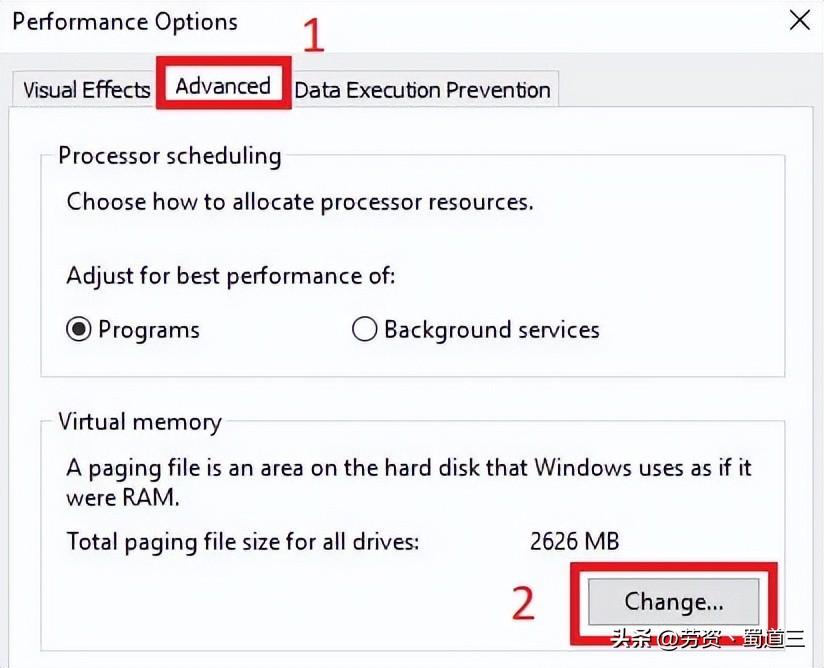Select the Programs radio button
This screenshot has height=668, width=824.
[x=79, y=328]
